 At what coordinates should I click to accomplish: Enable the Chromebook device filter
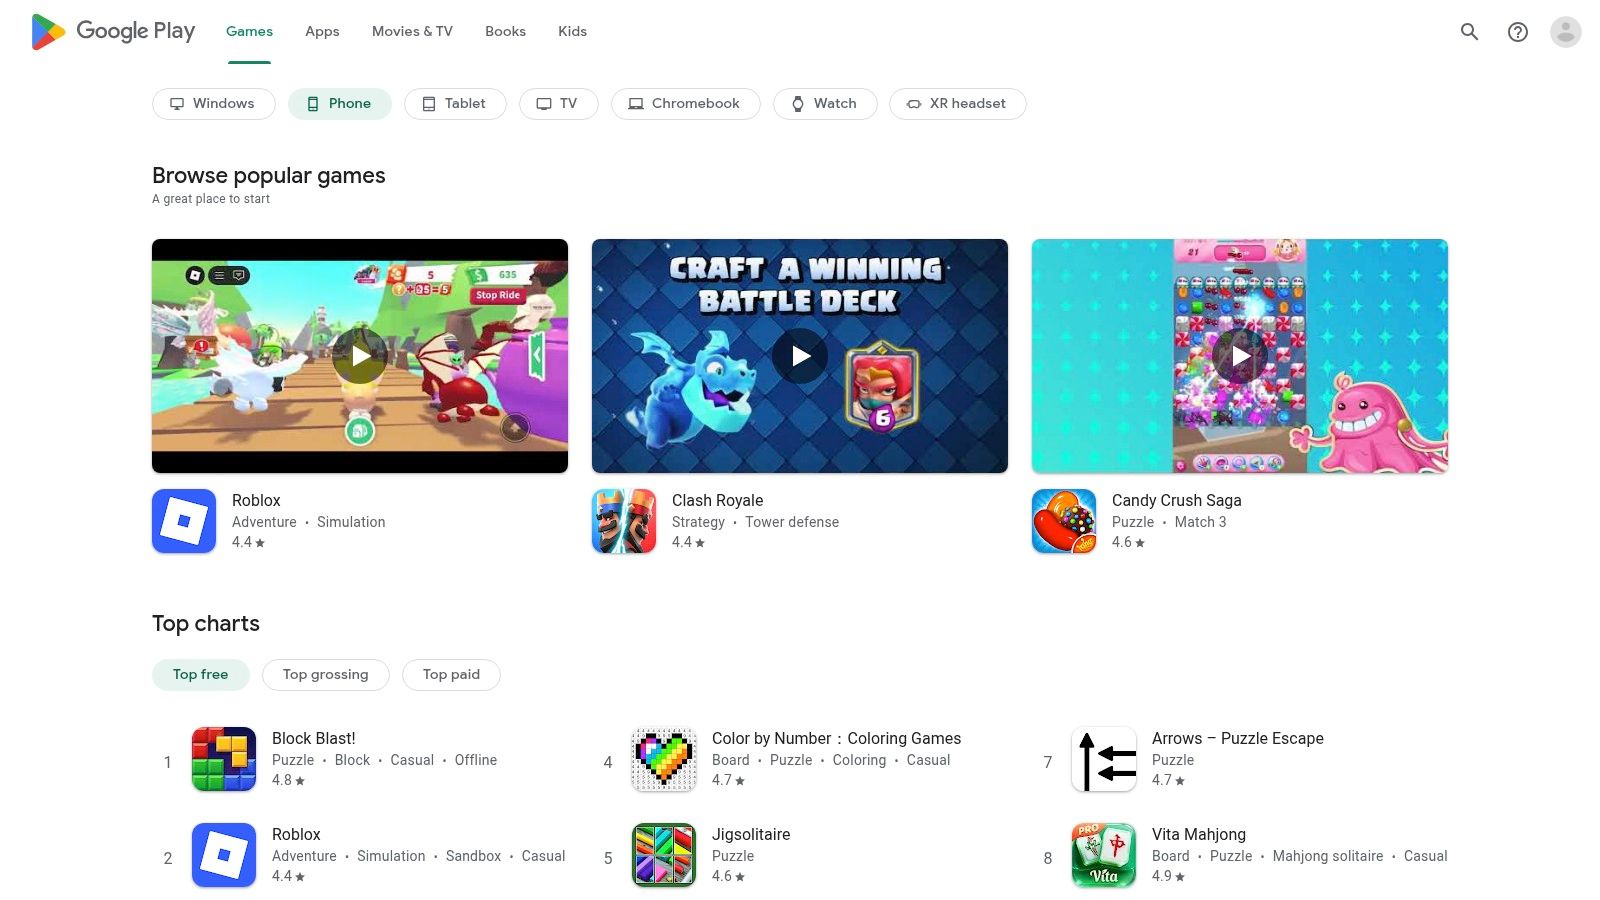[x=685, y=103]
